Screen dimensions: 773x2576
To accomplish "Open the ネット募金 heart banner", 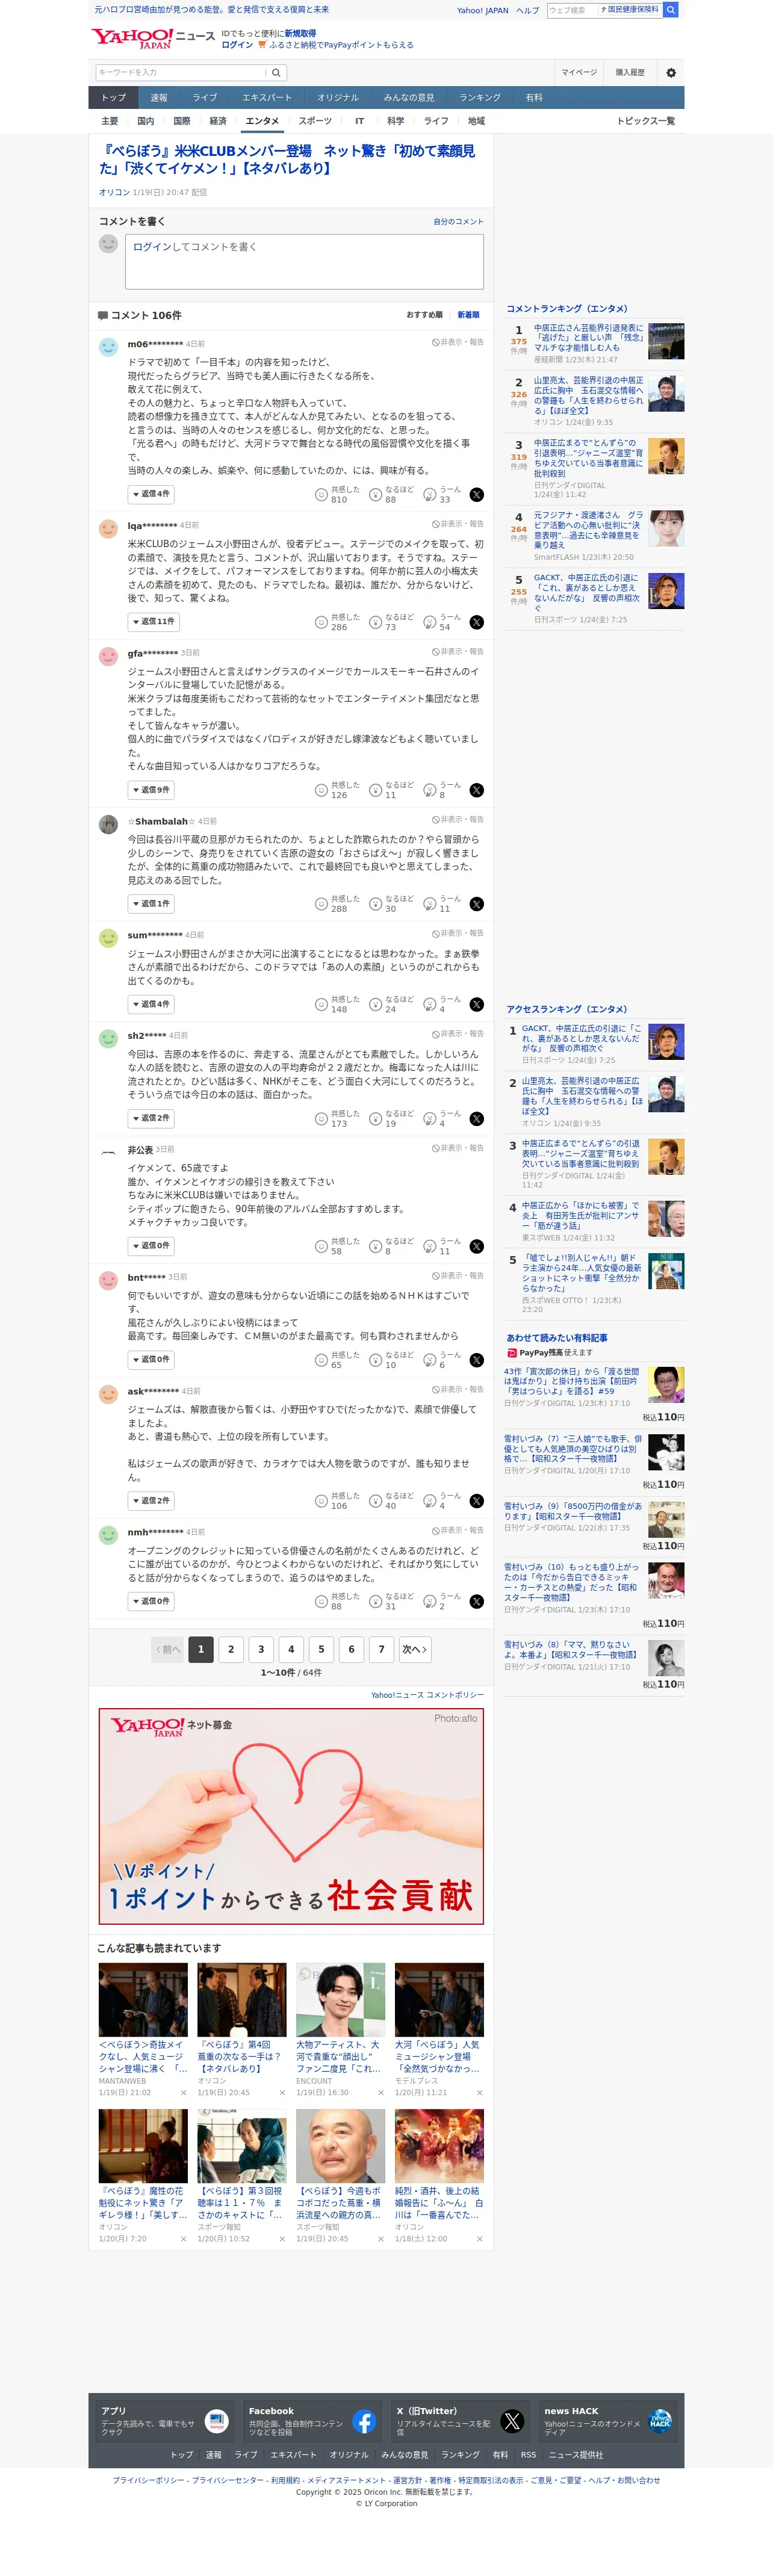I will click(x=291, y=1816).
